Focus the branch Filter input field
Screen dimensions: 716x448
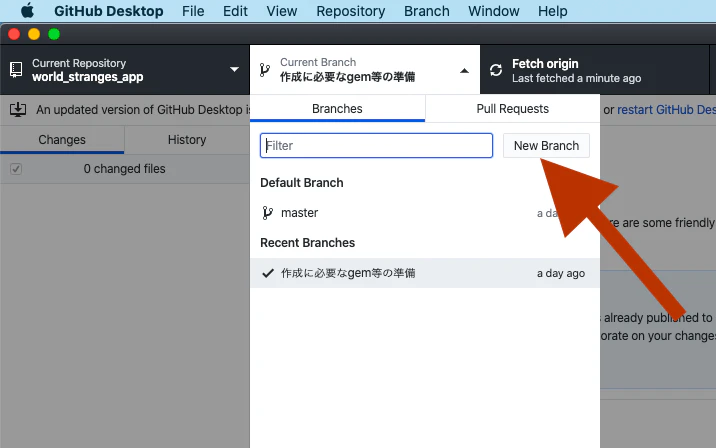click(376, 145)
